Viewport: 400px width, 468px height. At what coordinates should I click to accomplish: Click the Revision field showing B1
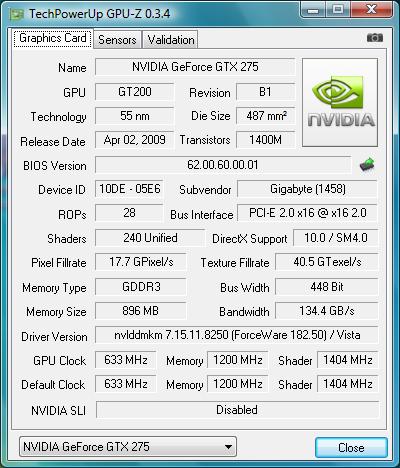click(x=266, y=92)
